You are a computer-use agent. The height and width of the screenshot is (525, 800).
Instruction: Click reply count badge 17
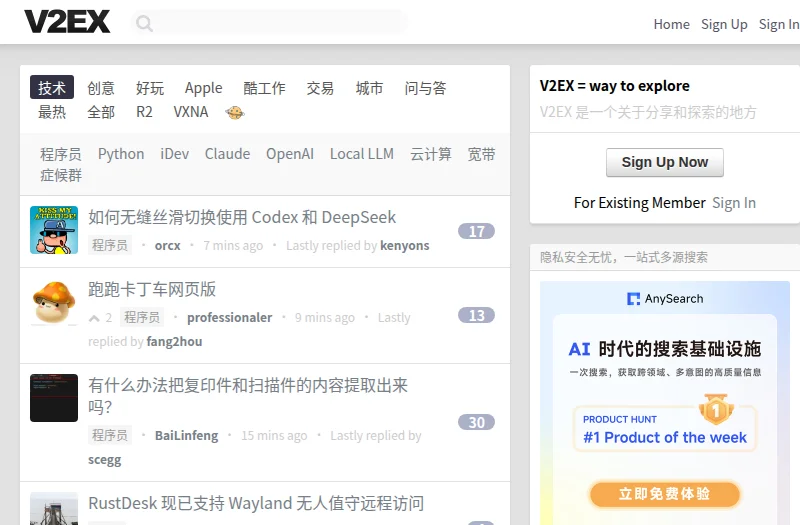tap(476, 232)
